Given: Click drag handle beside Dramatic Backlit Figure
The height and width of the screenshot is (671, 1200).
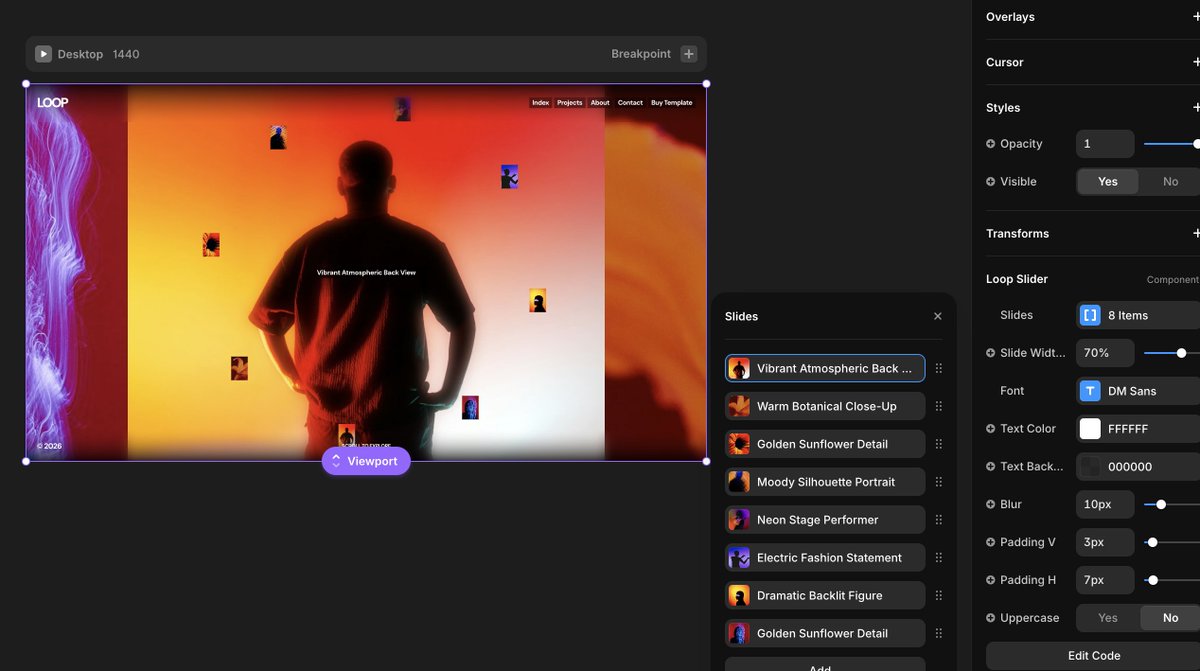Looking at the screenshot, I should coord(938,596).
